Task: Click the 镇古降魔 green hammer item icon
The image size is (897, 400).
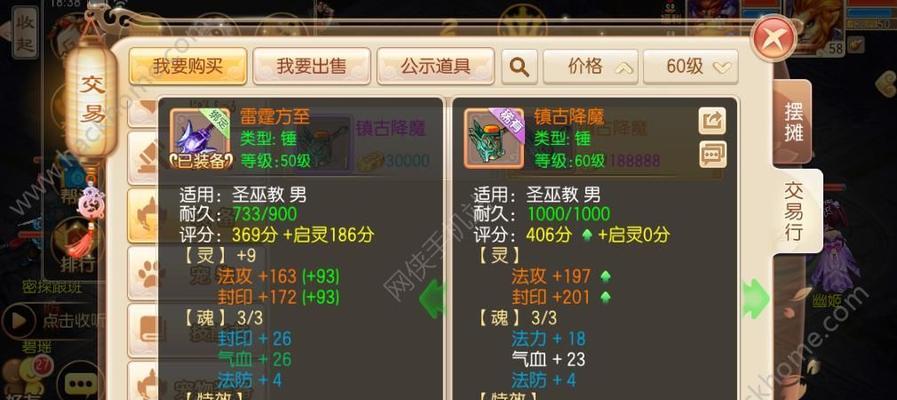Action: (494, 138)
